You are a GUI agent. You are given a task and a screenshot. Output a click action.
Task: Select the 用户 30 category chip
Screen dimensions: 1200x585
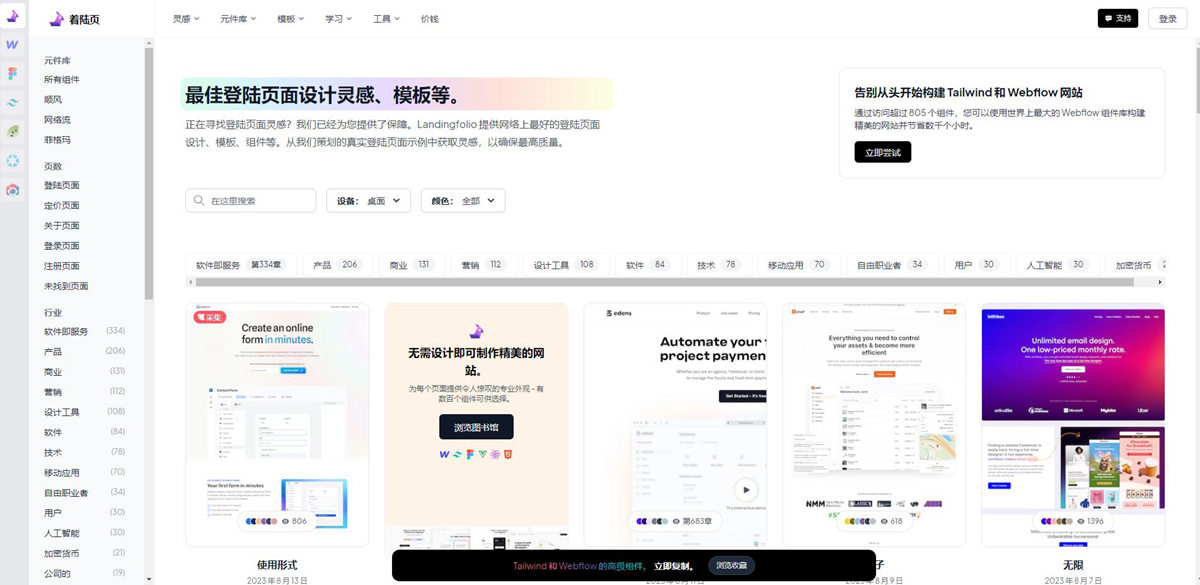coord(975,265)
